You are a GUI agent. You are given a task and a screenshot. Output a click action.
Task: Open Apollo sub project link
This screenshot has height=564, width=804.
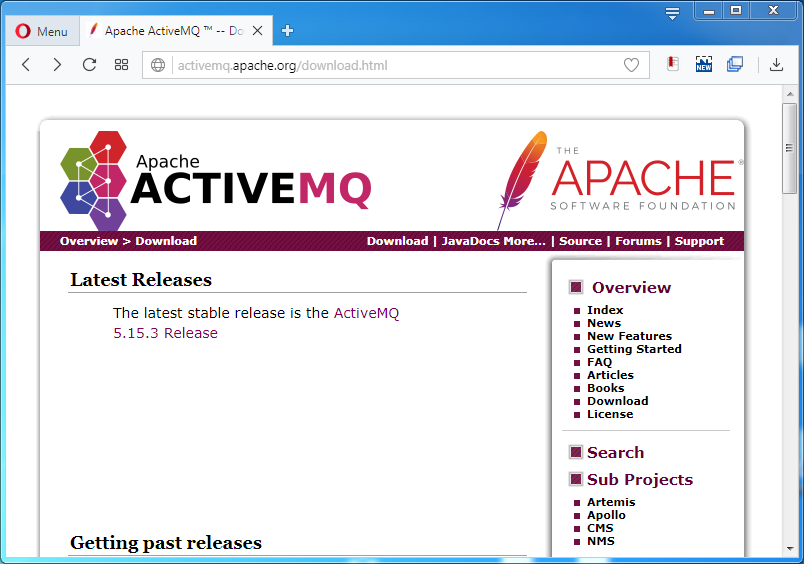(606, 515)
